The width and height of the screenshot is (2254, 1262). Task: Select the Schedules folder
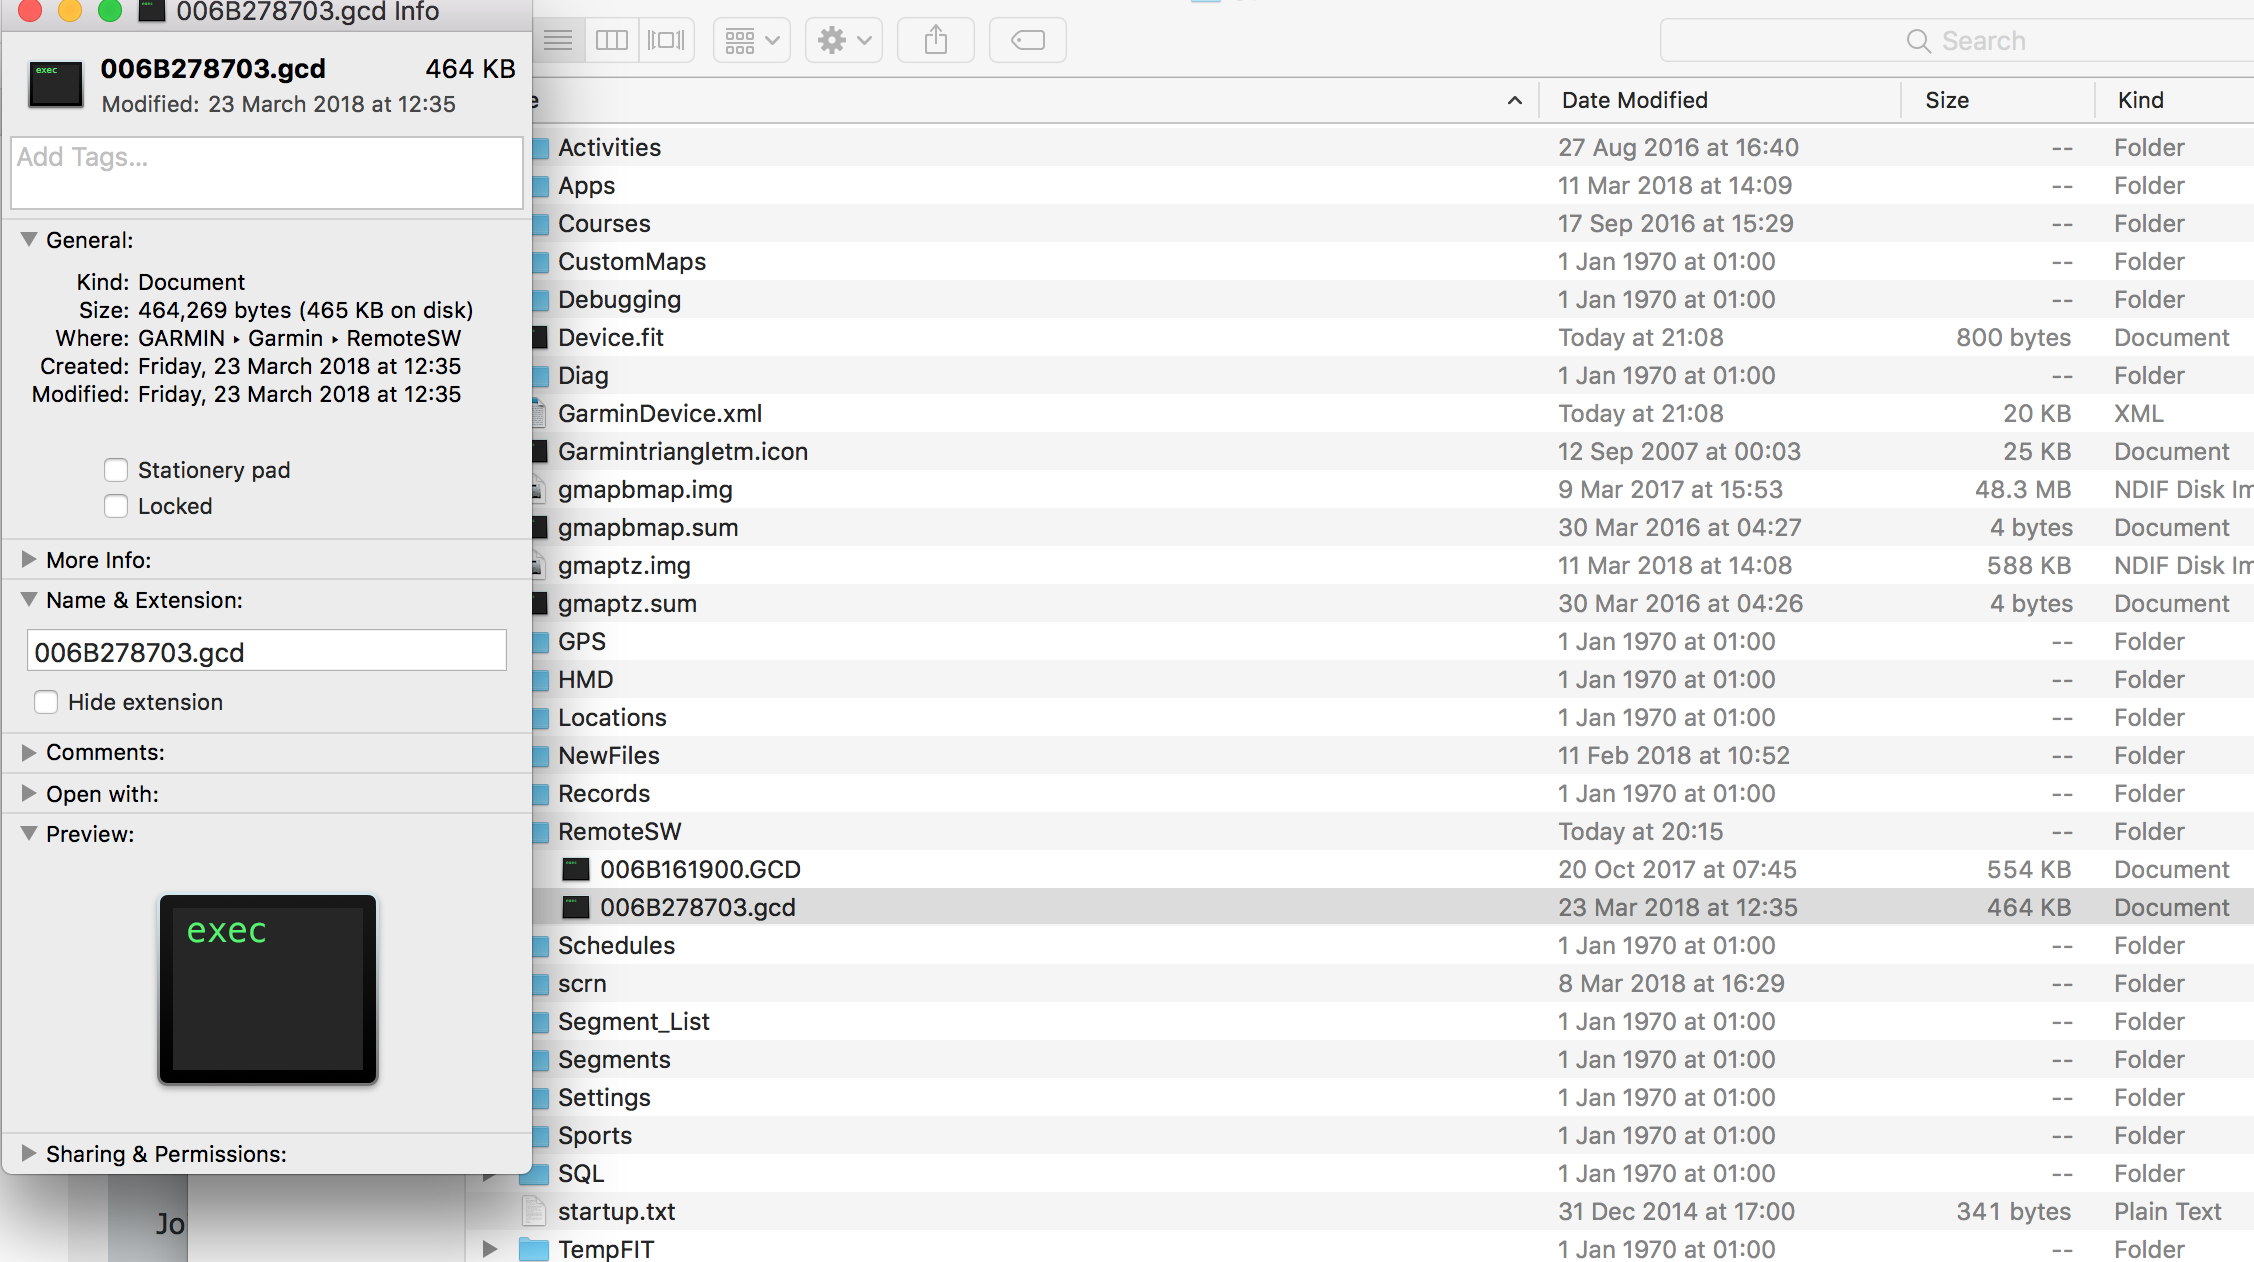(616, 945)
